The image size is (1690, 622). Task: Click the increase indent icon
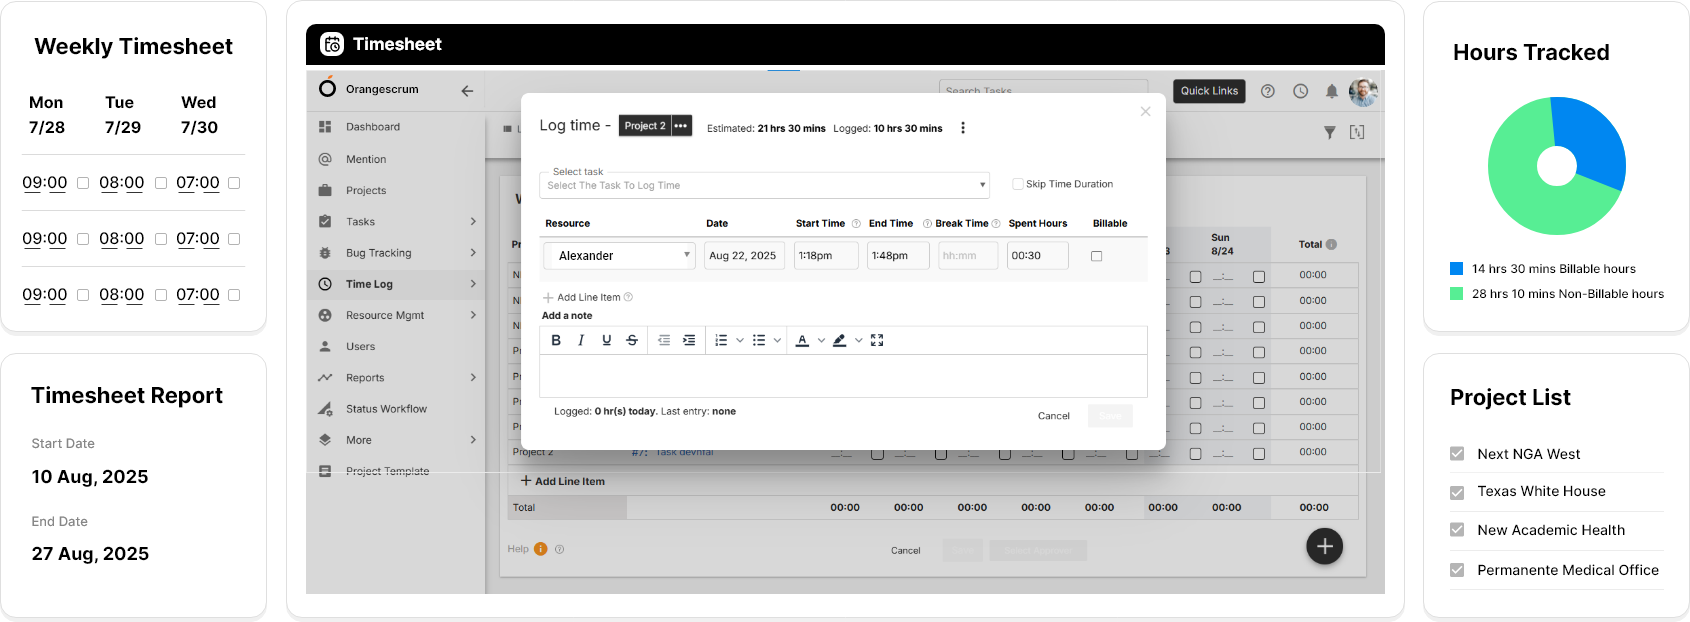[x=689, y=340]
